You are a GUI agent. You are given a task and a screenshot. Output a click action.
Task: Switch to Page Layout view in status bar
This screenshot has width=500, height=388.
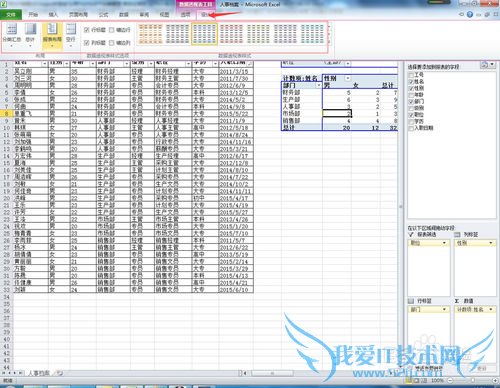click(416, 380)
